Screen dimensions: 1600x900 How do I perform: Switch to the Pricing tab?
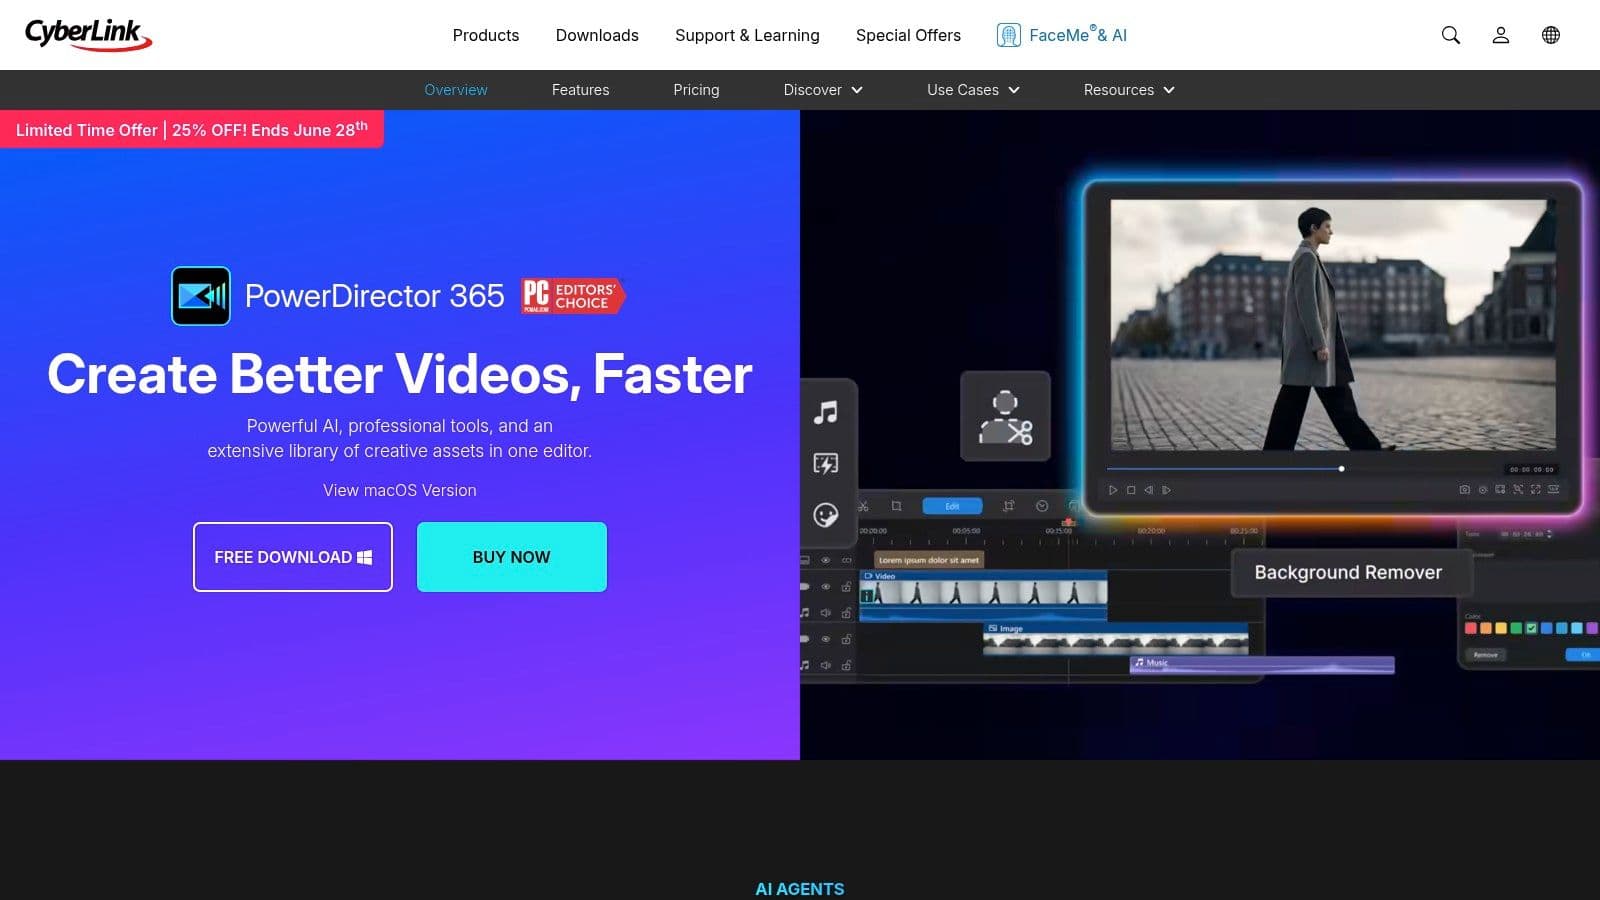[696, 90]
